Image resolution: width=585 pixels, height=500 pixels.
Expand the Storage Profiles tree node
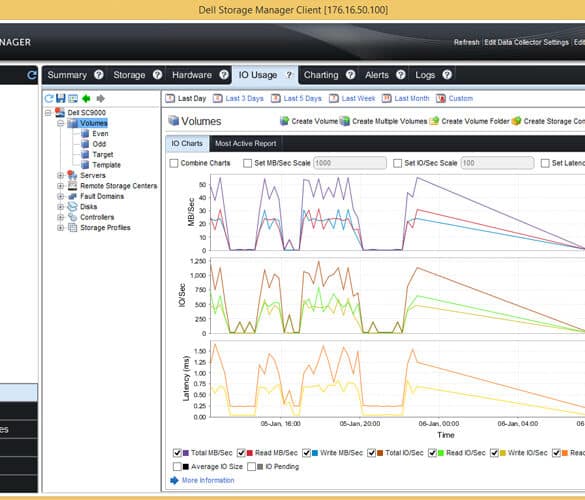point(60,228)
